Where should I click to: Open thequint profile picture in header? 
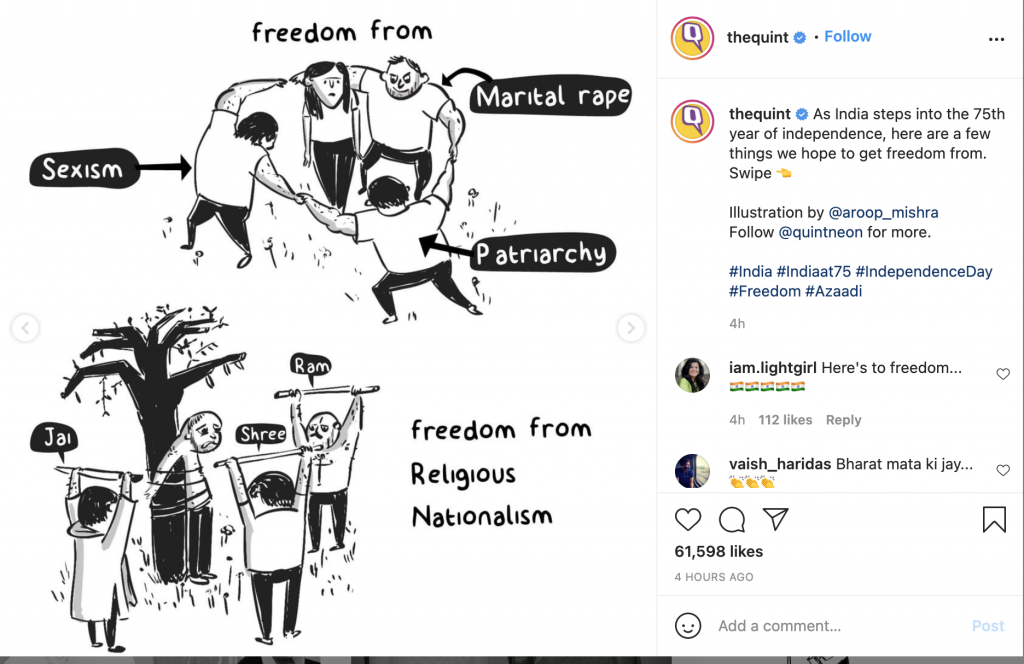(x=692, y=39)
